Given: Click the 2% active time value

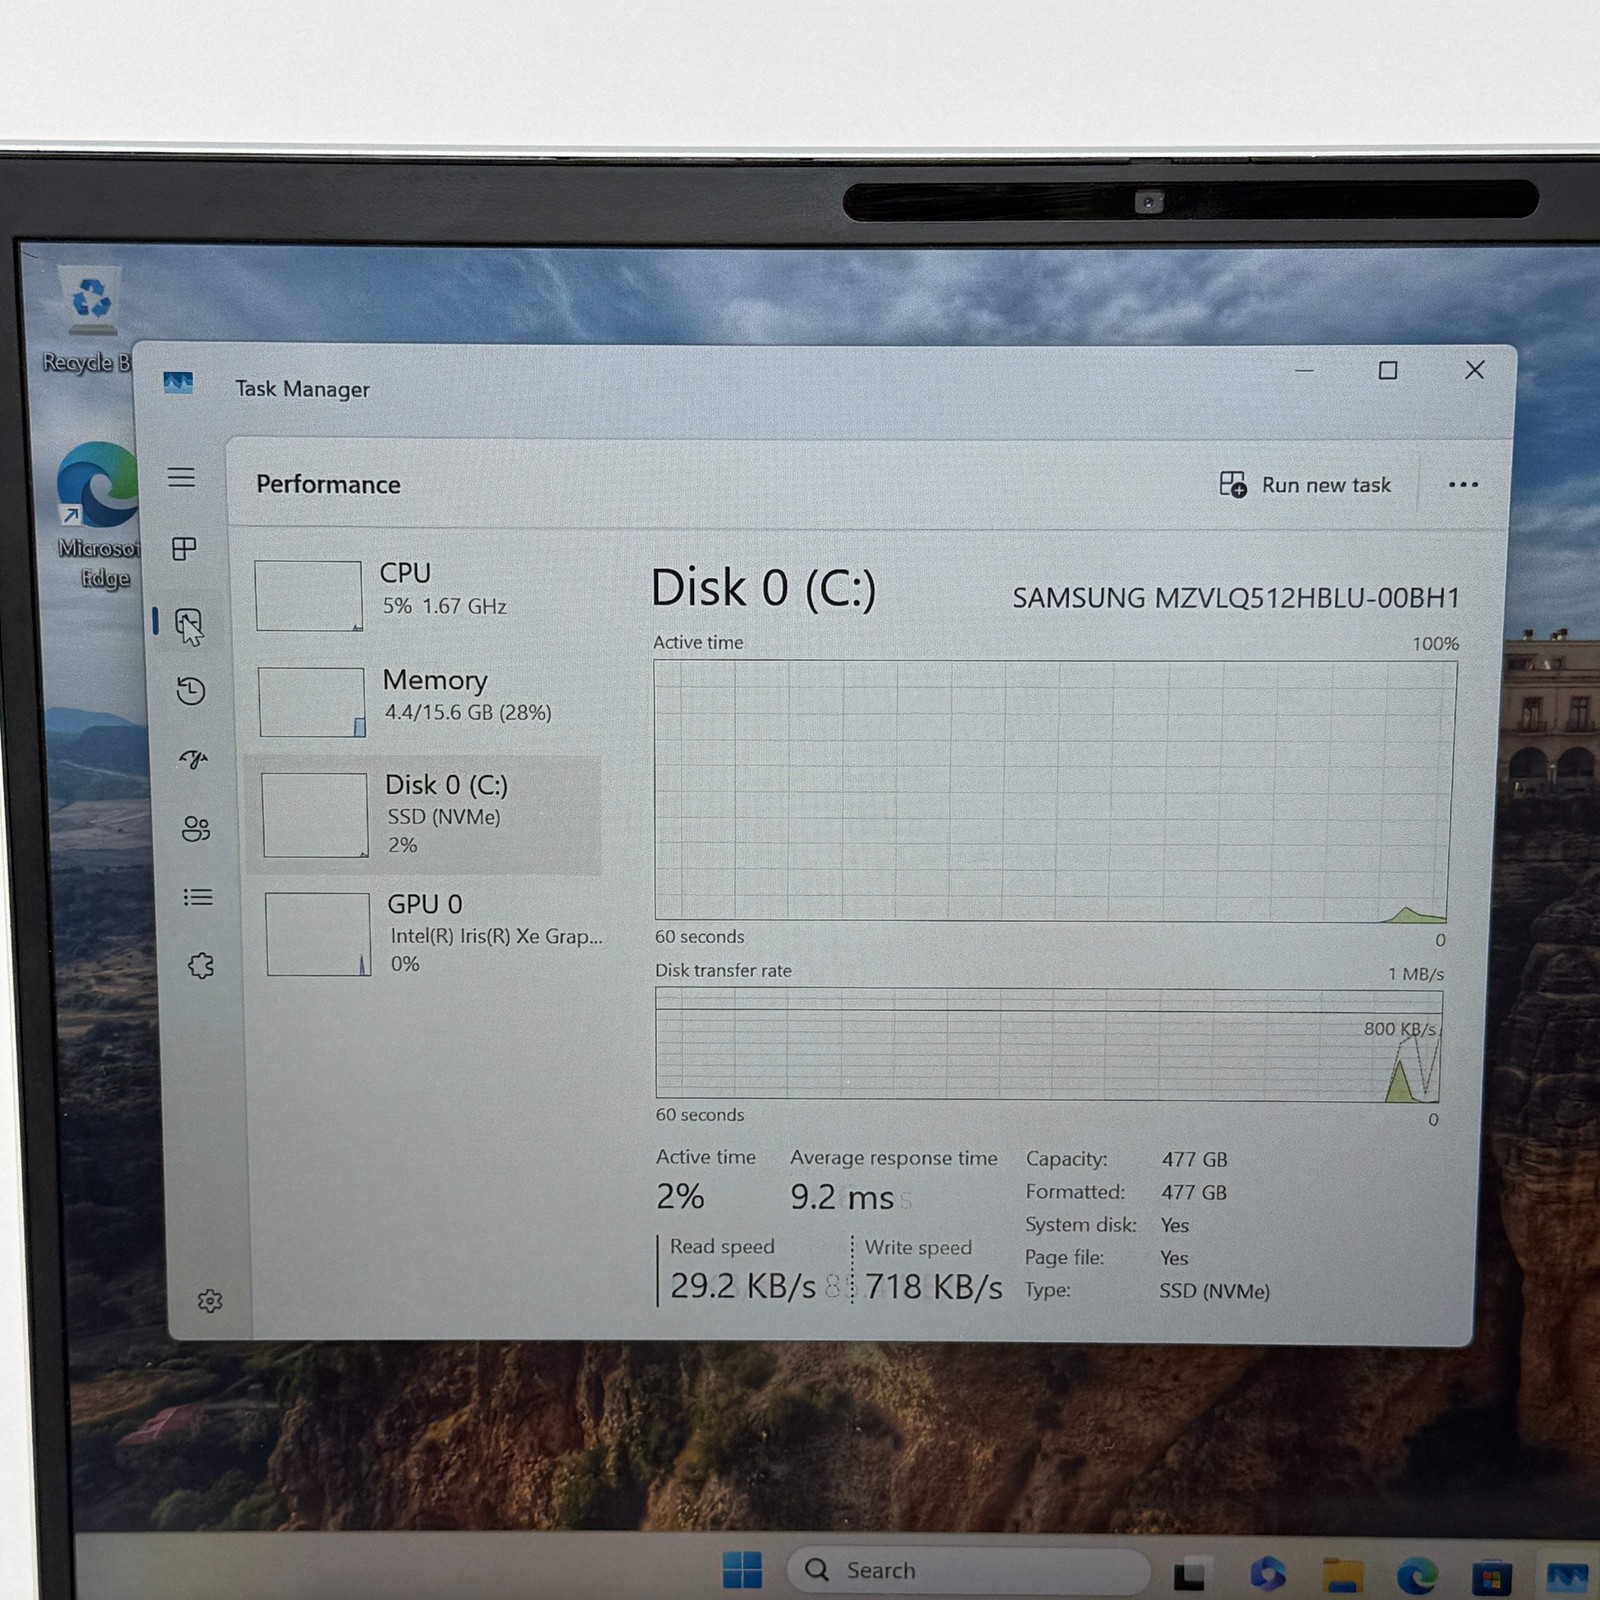Looking at the screenshot, I should click(680, 1196).
